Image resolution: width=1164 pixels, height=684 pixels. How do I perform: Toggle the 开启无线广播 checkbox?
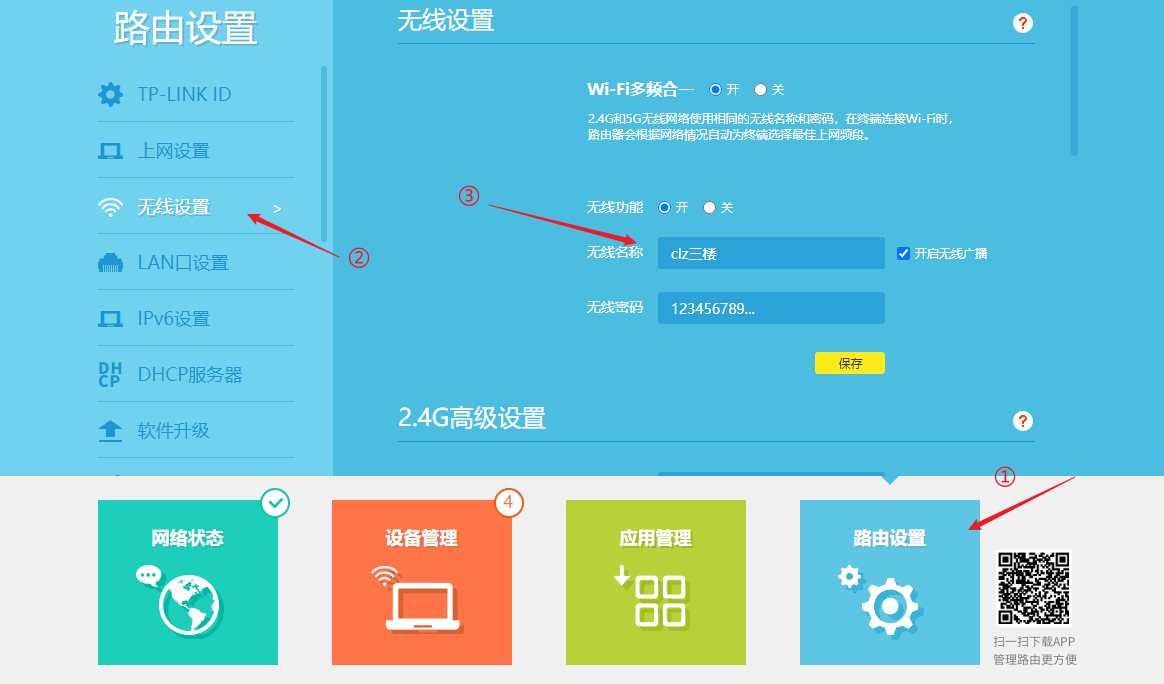[903, 253]
